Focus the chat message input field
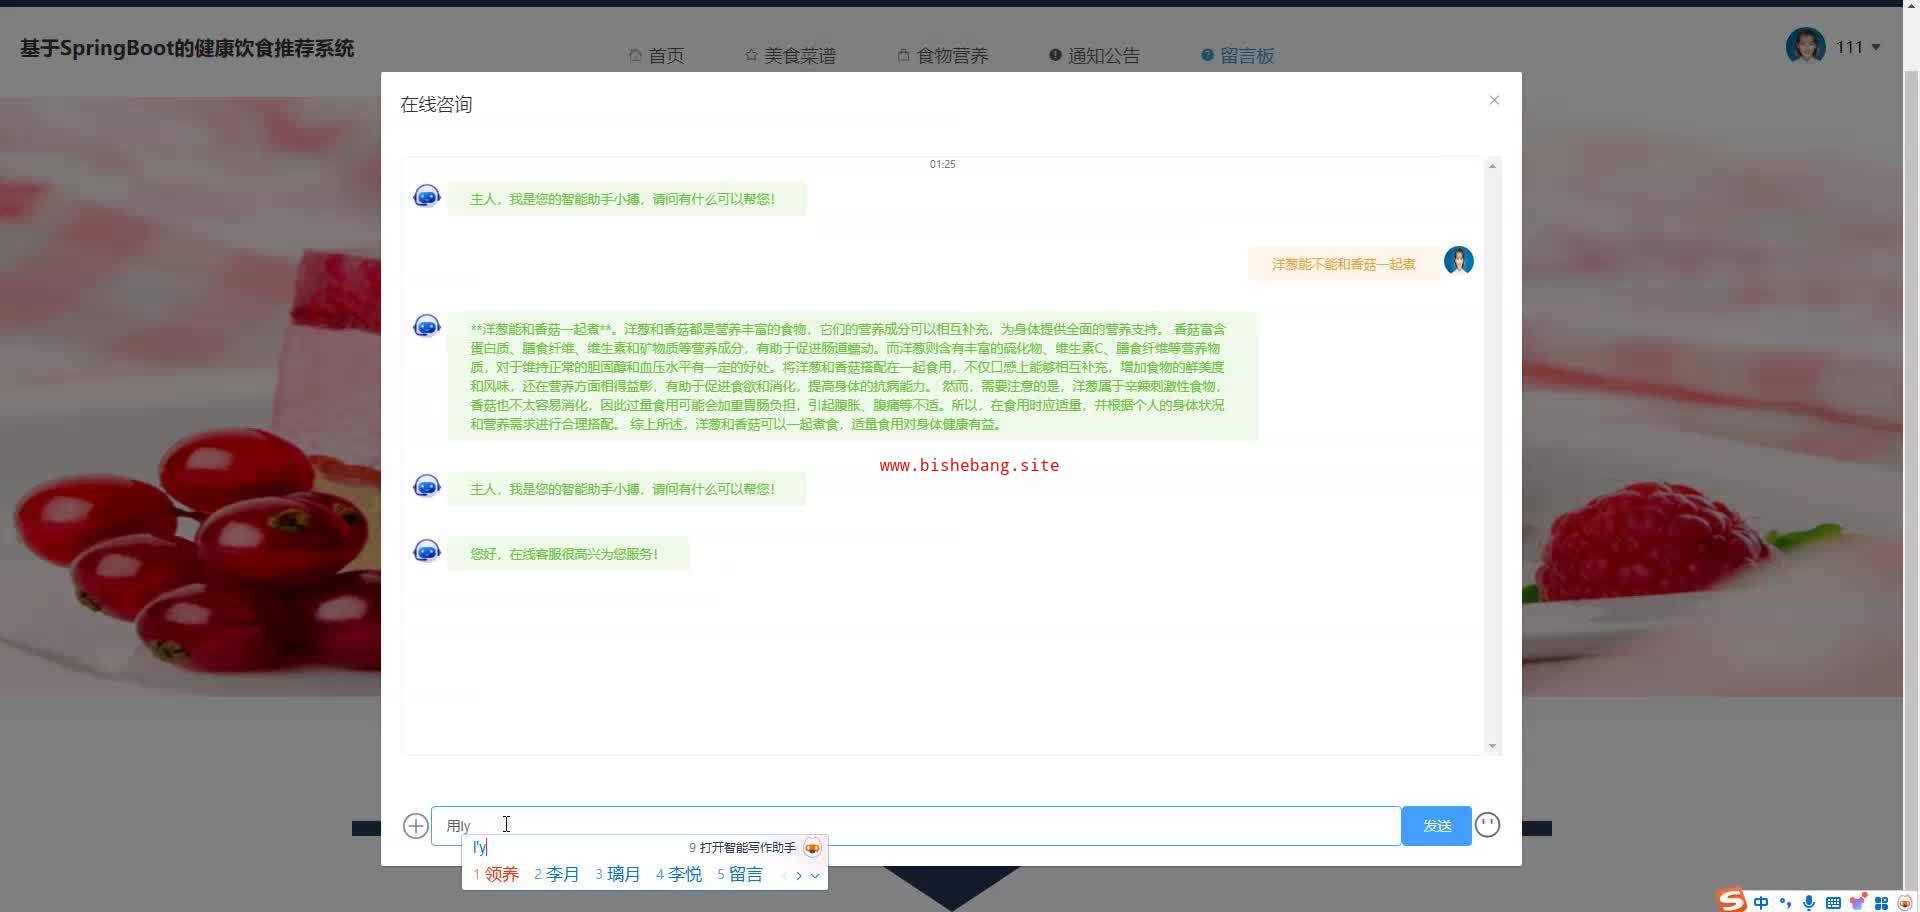 [x=916, y=826]
